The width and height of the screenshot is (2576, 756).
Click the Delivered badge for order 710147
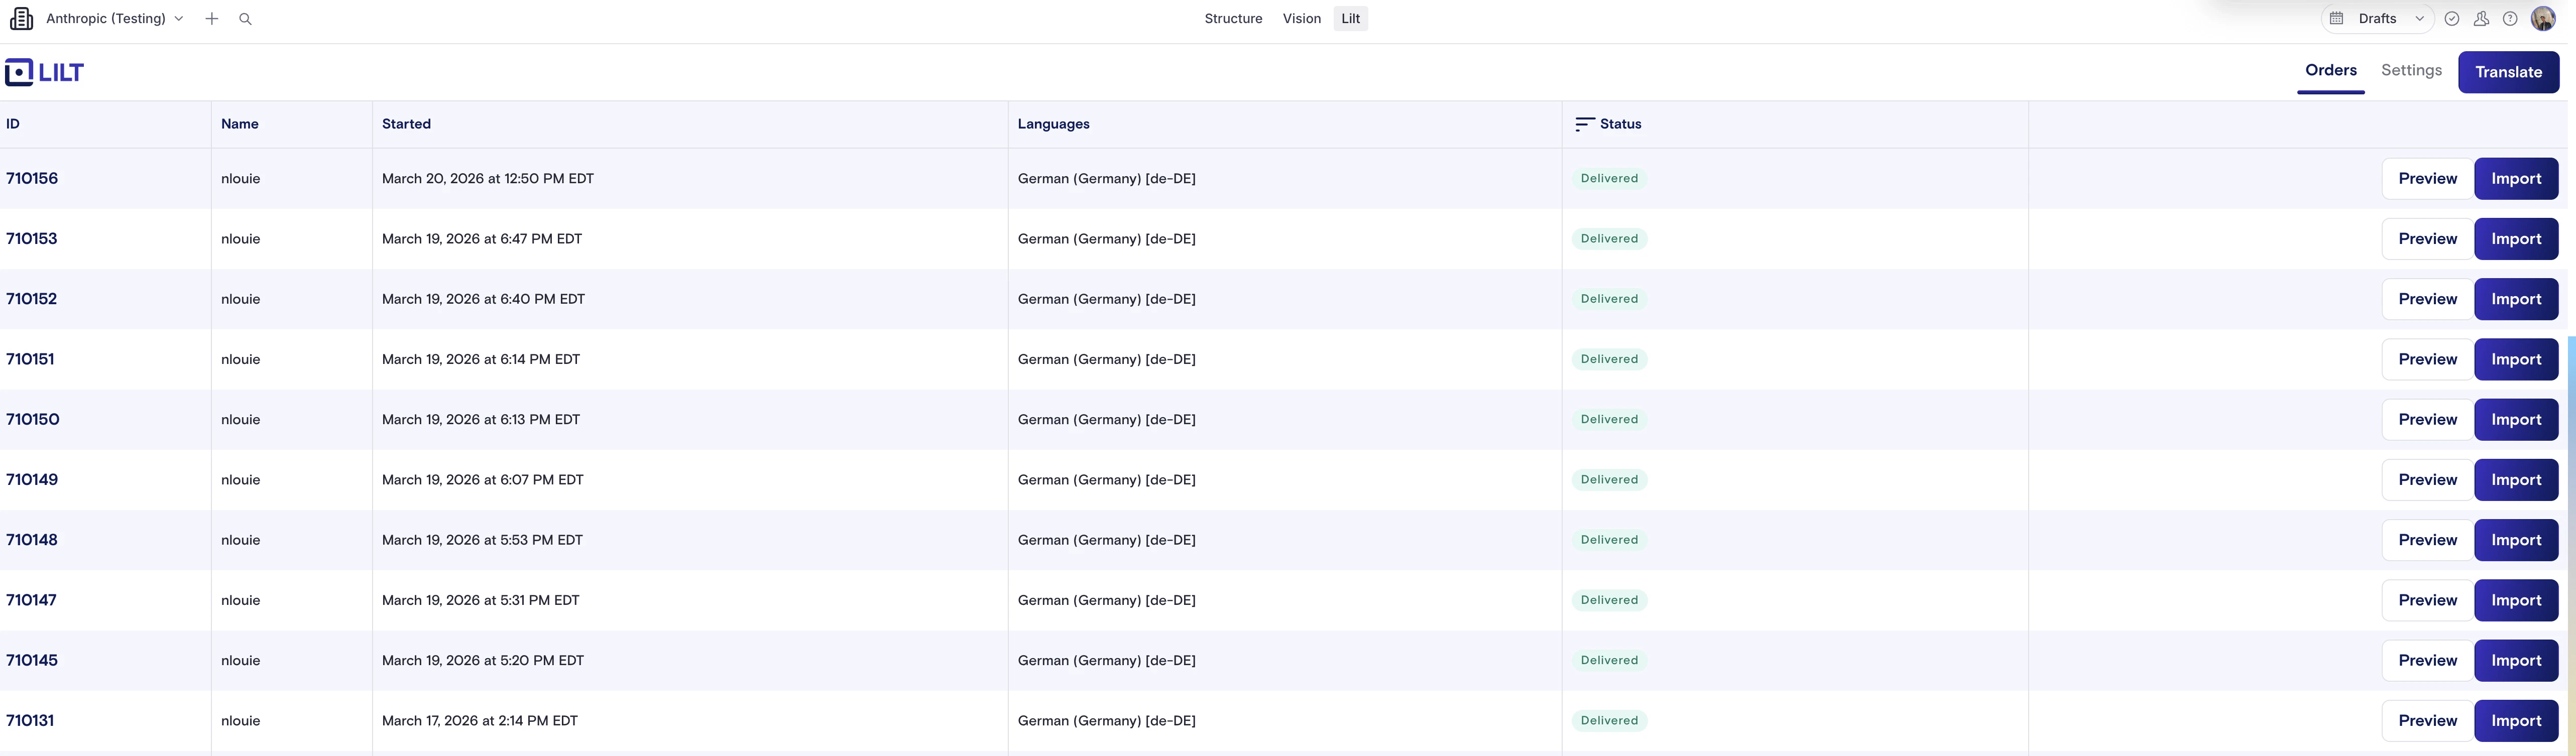(x=1609, y=600)
